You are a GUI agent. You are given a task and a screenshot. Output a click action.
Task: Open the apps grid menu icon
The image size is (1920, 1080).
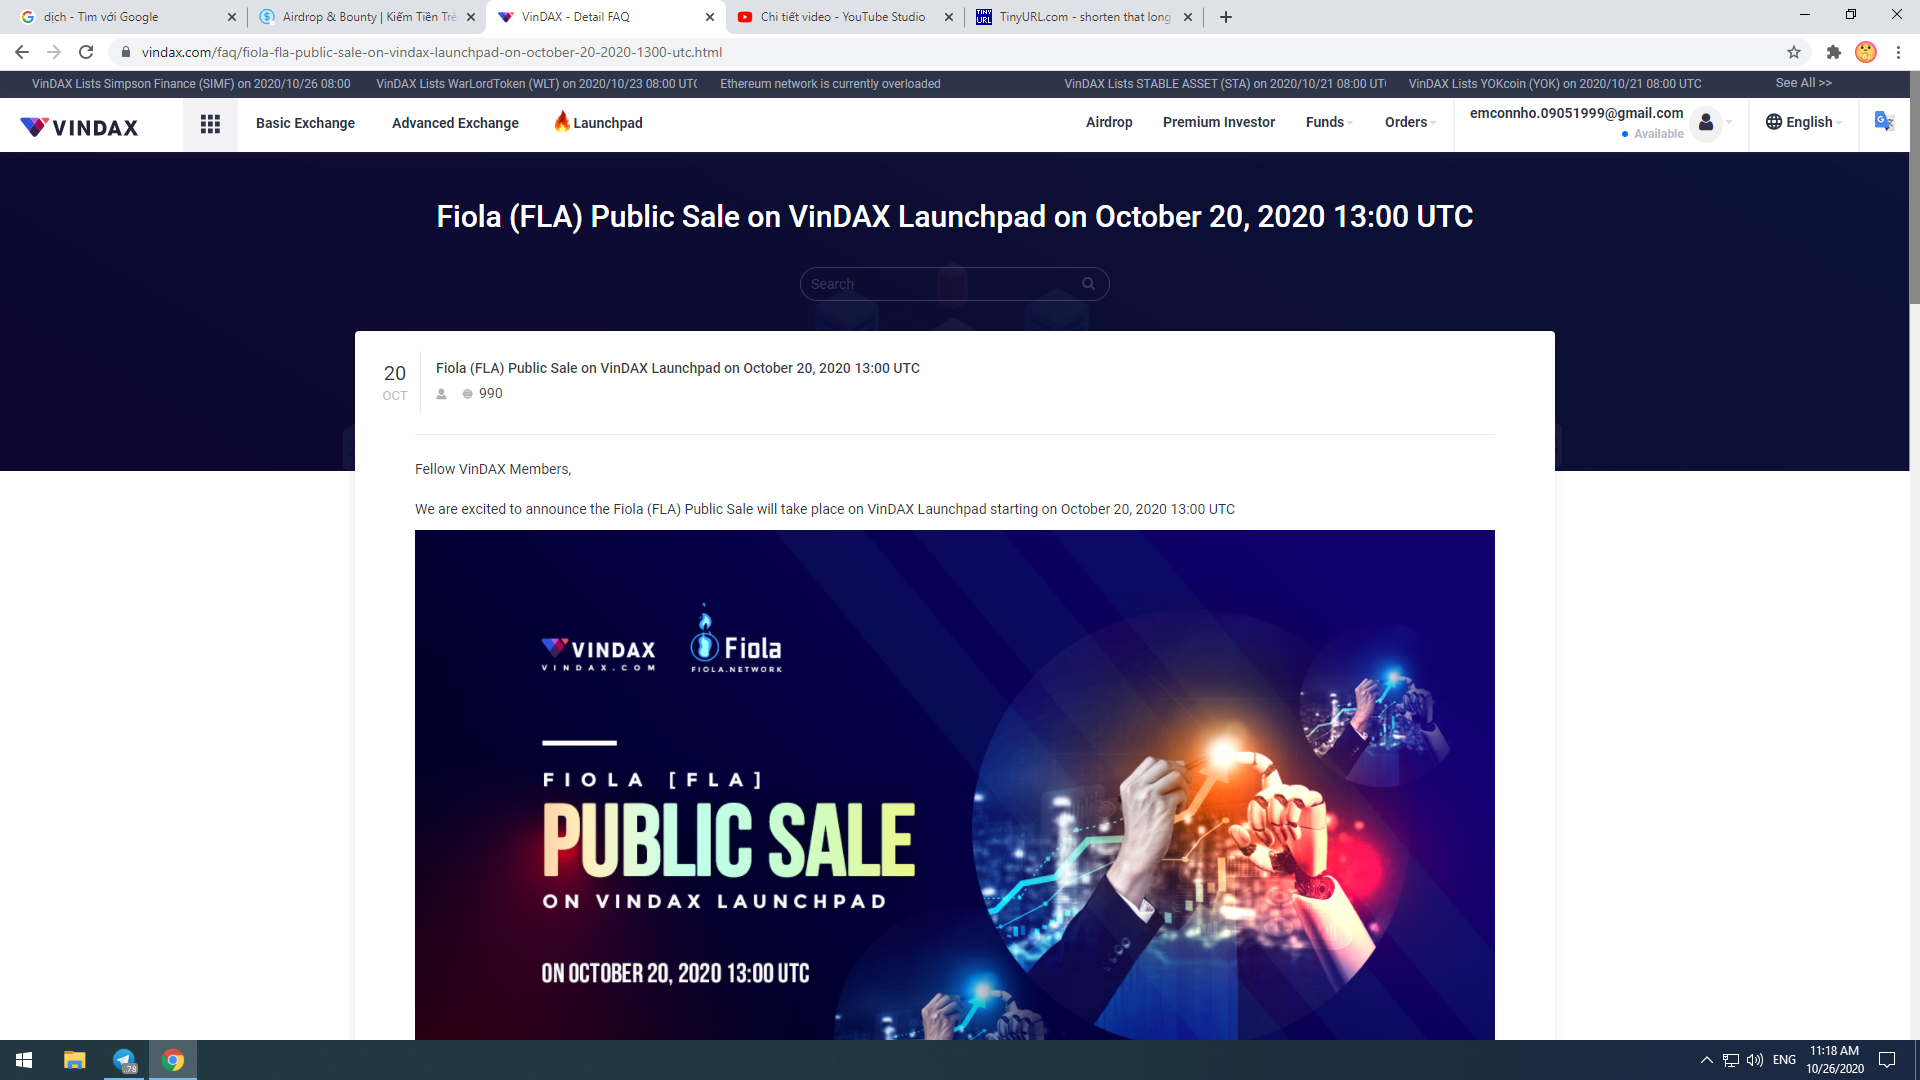(x=210, y=124)
